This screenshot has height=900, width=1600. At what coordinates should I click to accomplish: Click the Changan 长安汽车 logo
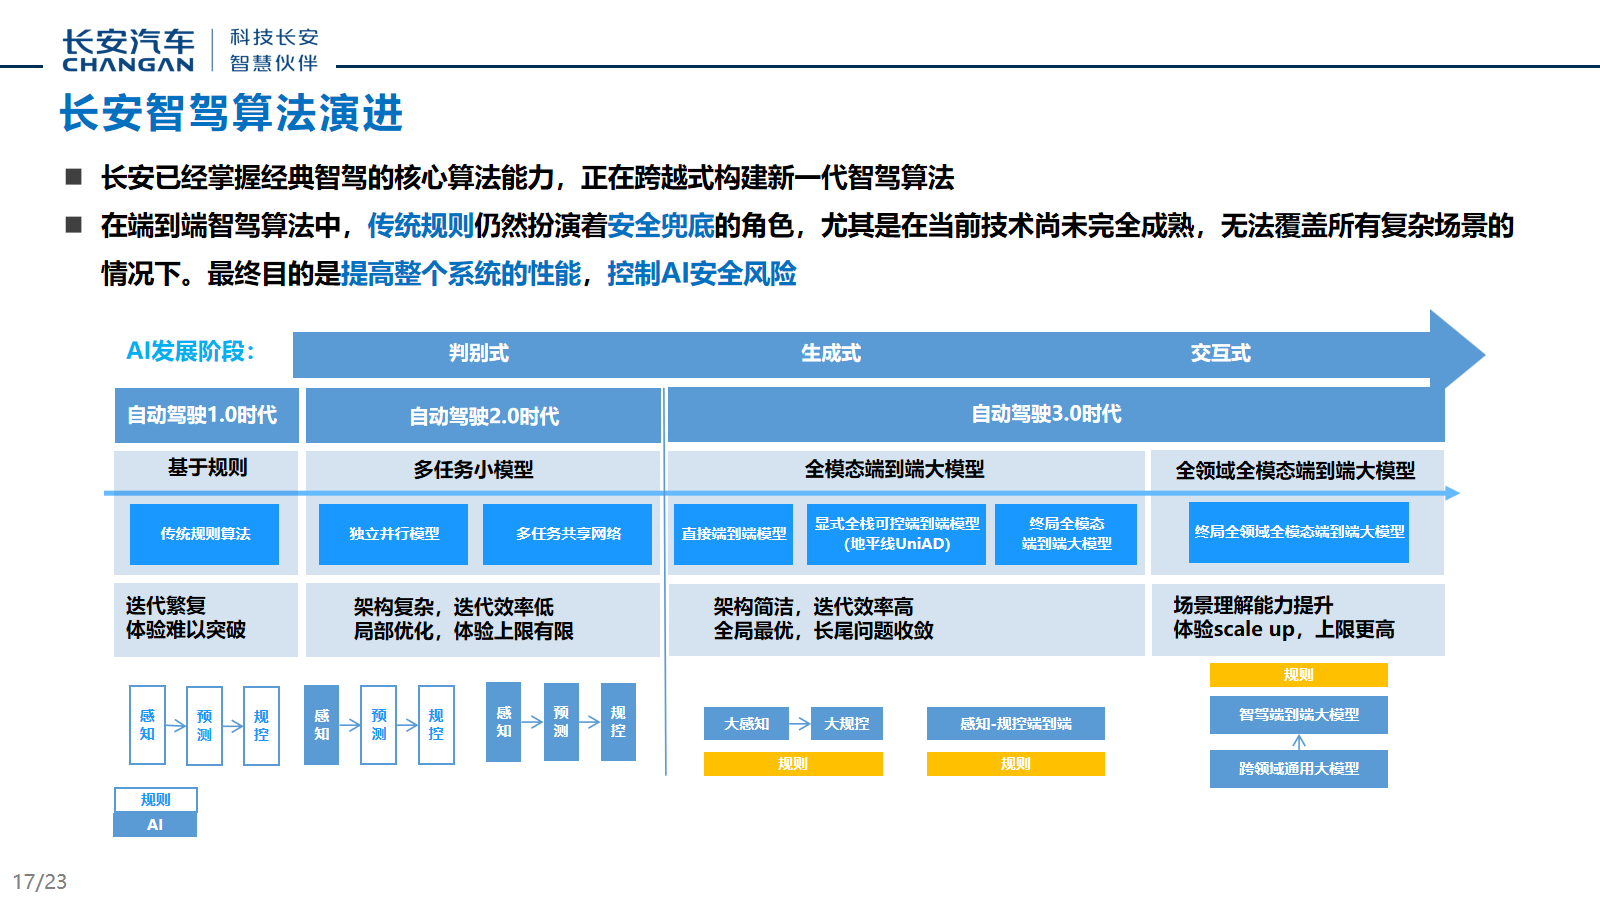[x=128, y=50]
